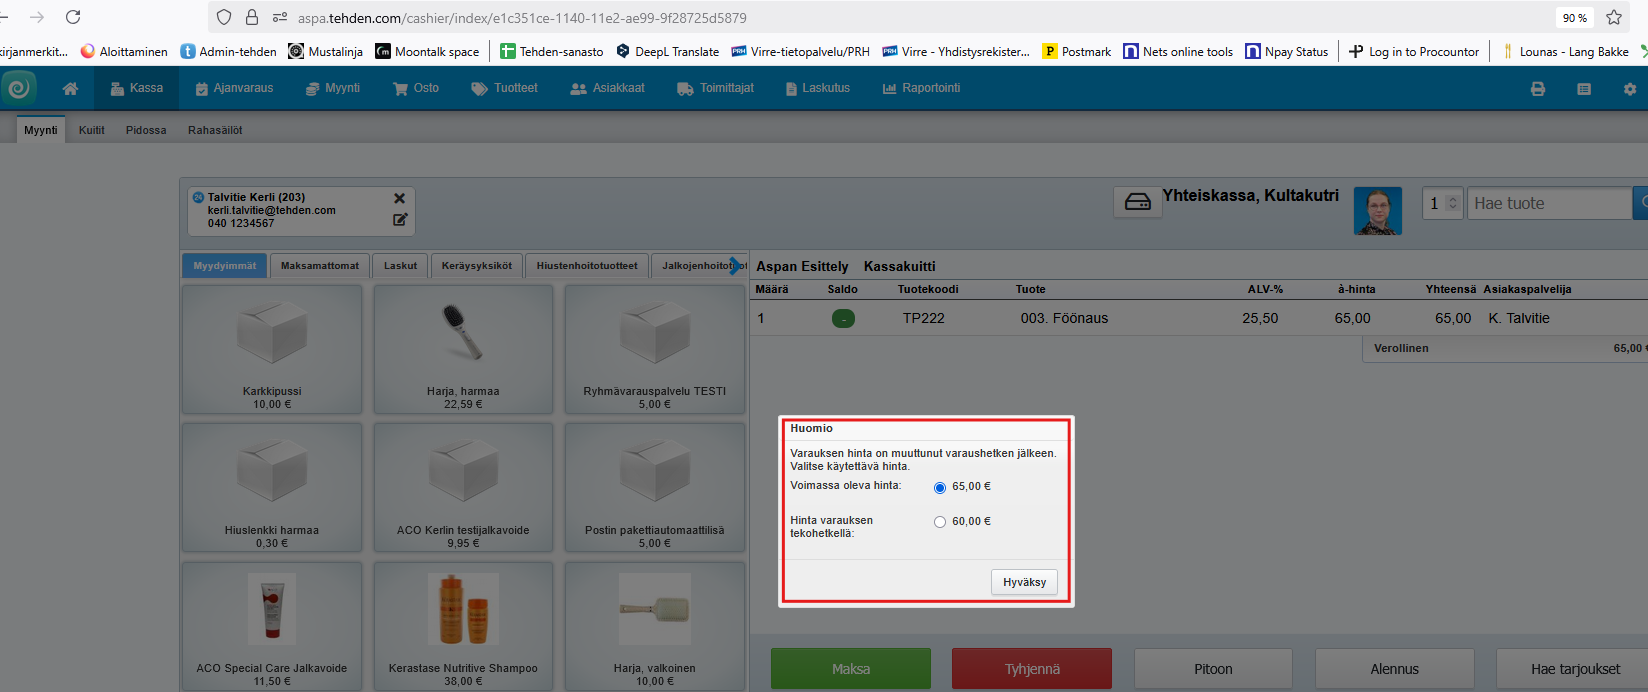Click the Aspa spiral logo
Viewport: 1648px width, 692px height.
click(18, 89)
